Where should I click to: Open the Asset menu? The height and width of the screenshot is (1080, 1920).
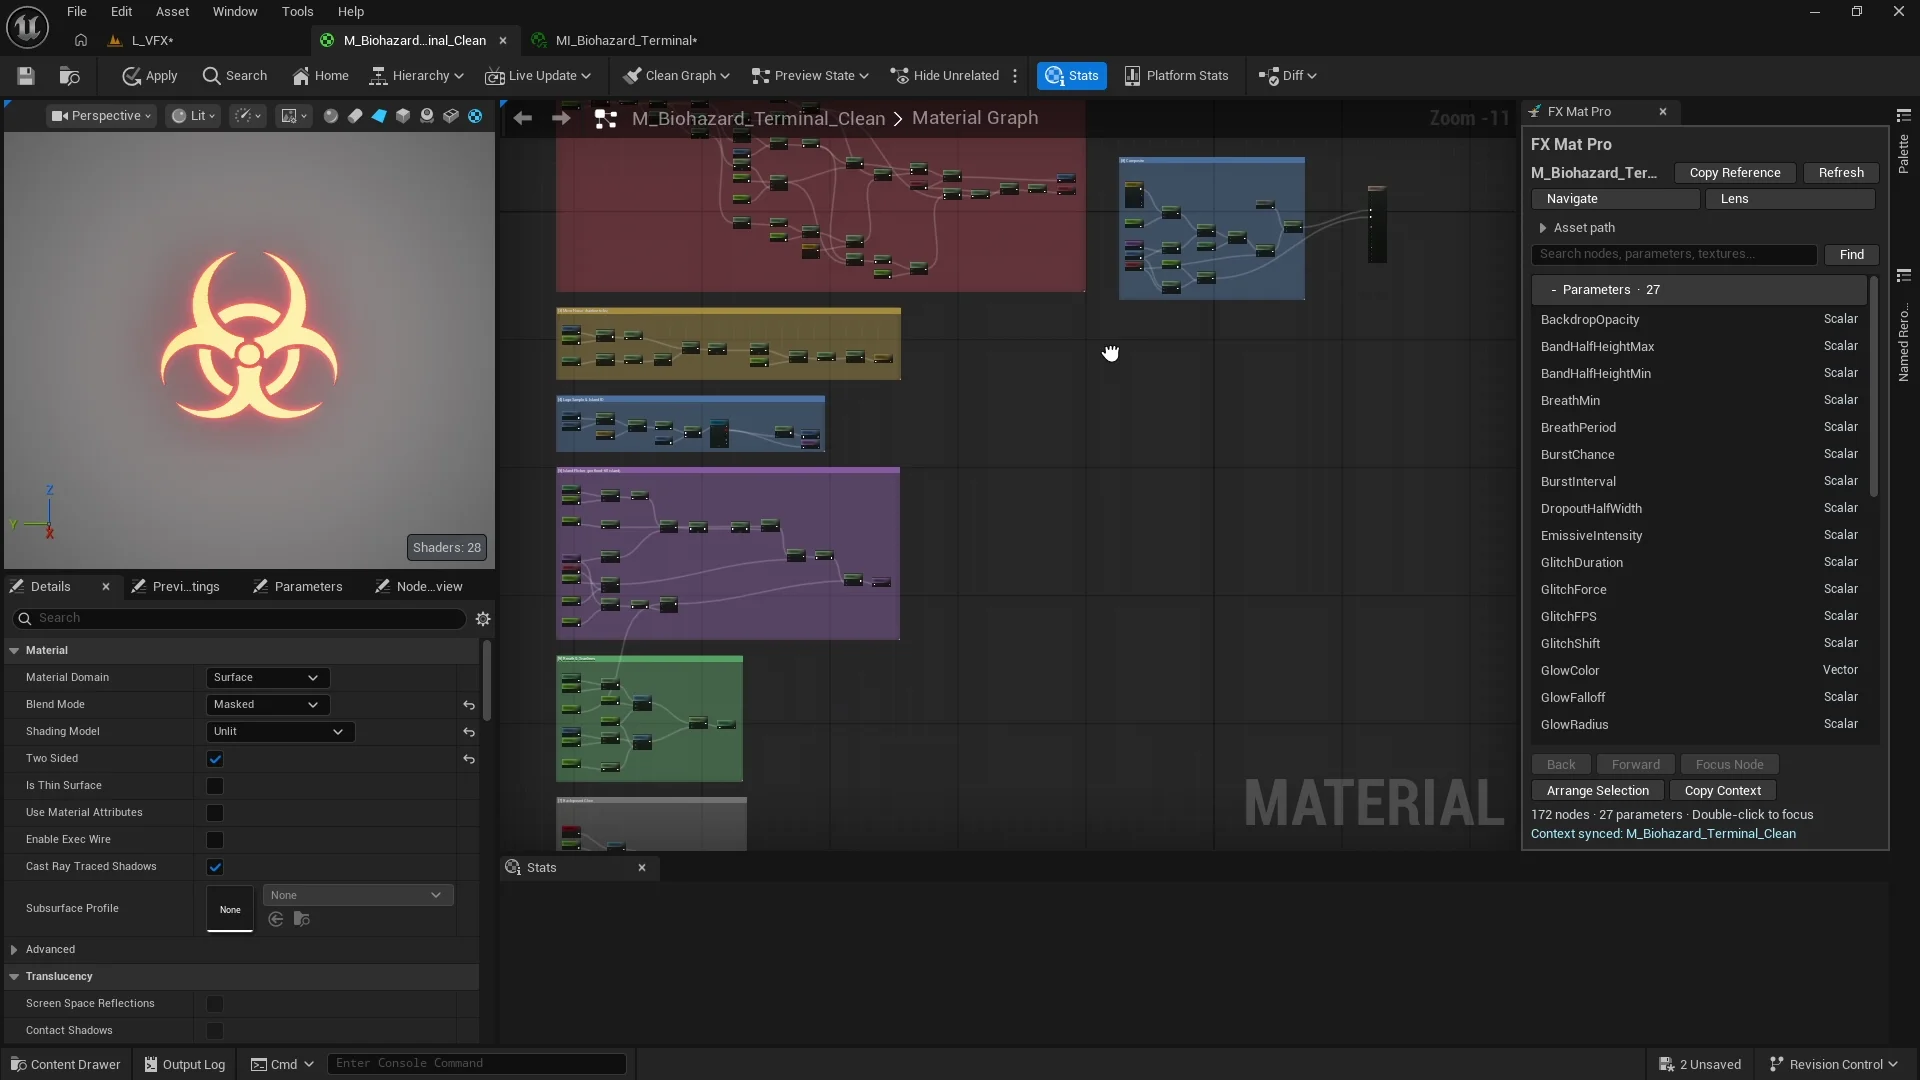(x=172, y=12)
